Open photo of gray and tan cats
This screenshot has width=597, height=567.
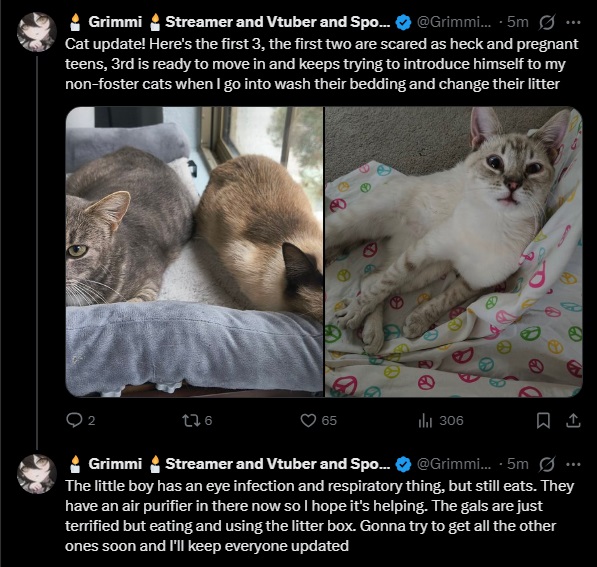[194, 252]
